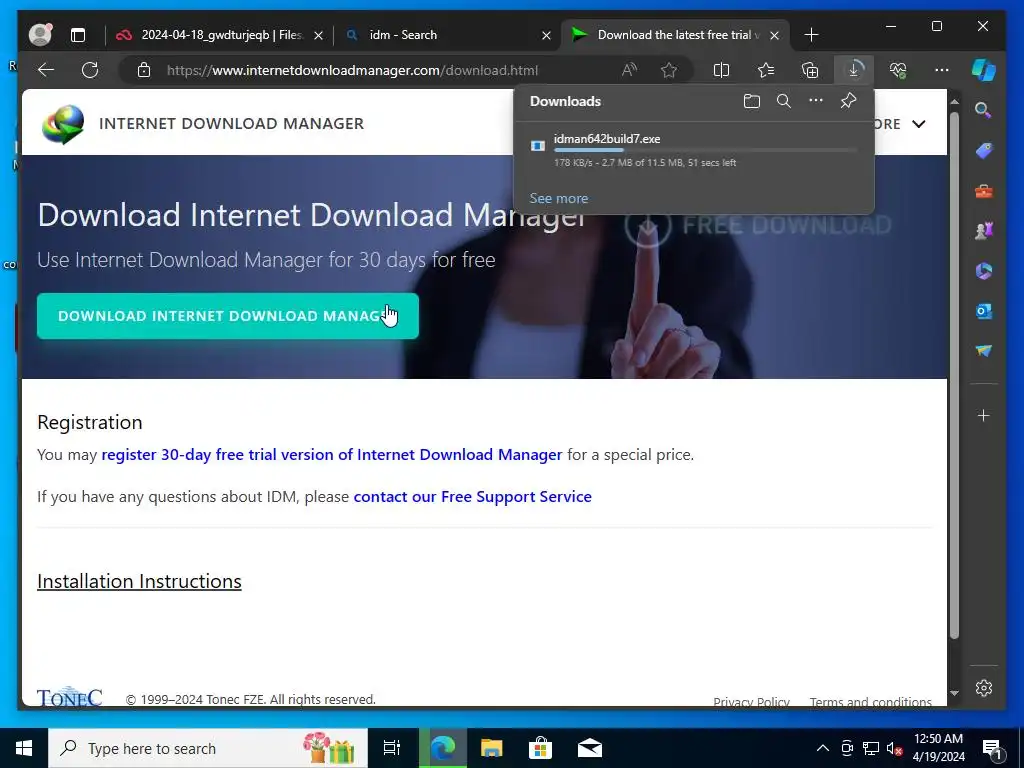Open Task View on the taskbar
The height and width of the screenshot is (768, 1024).
point(392,748)
